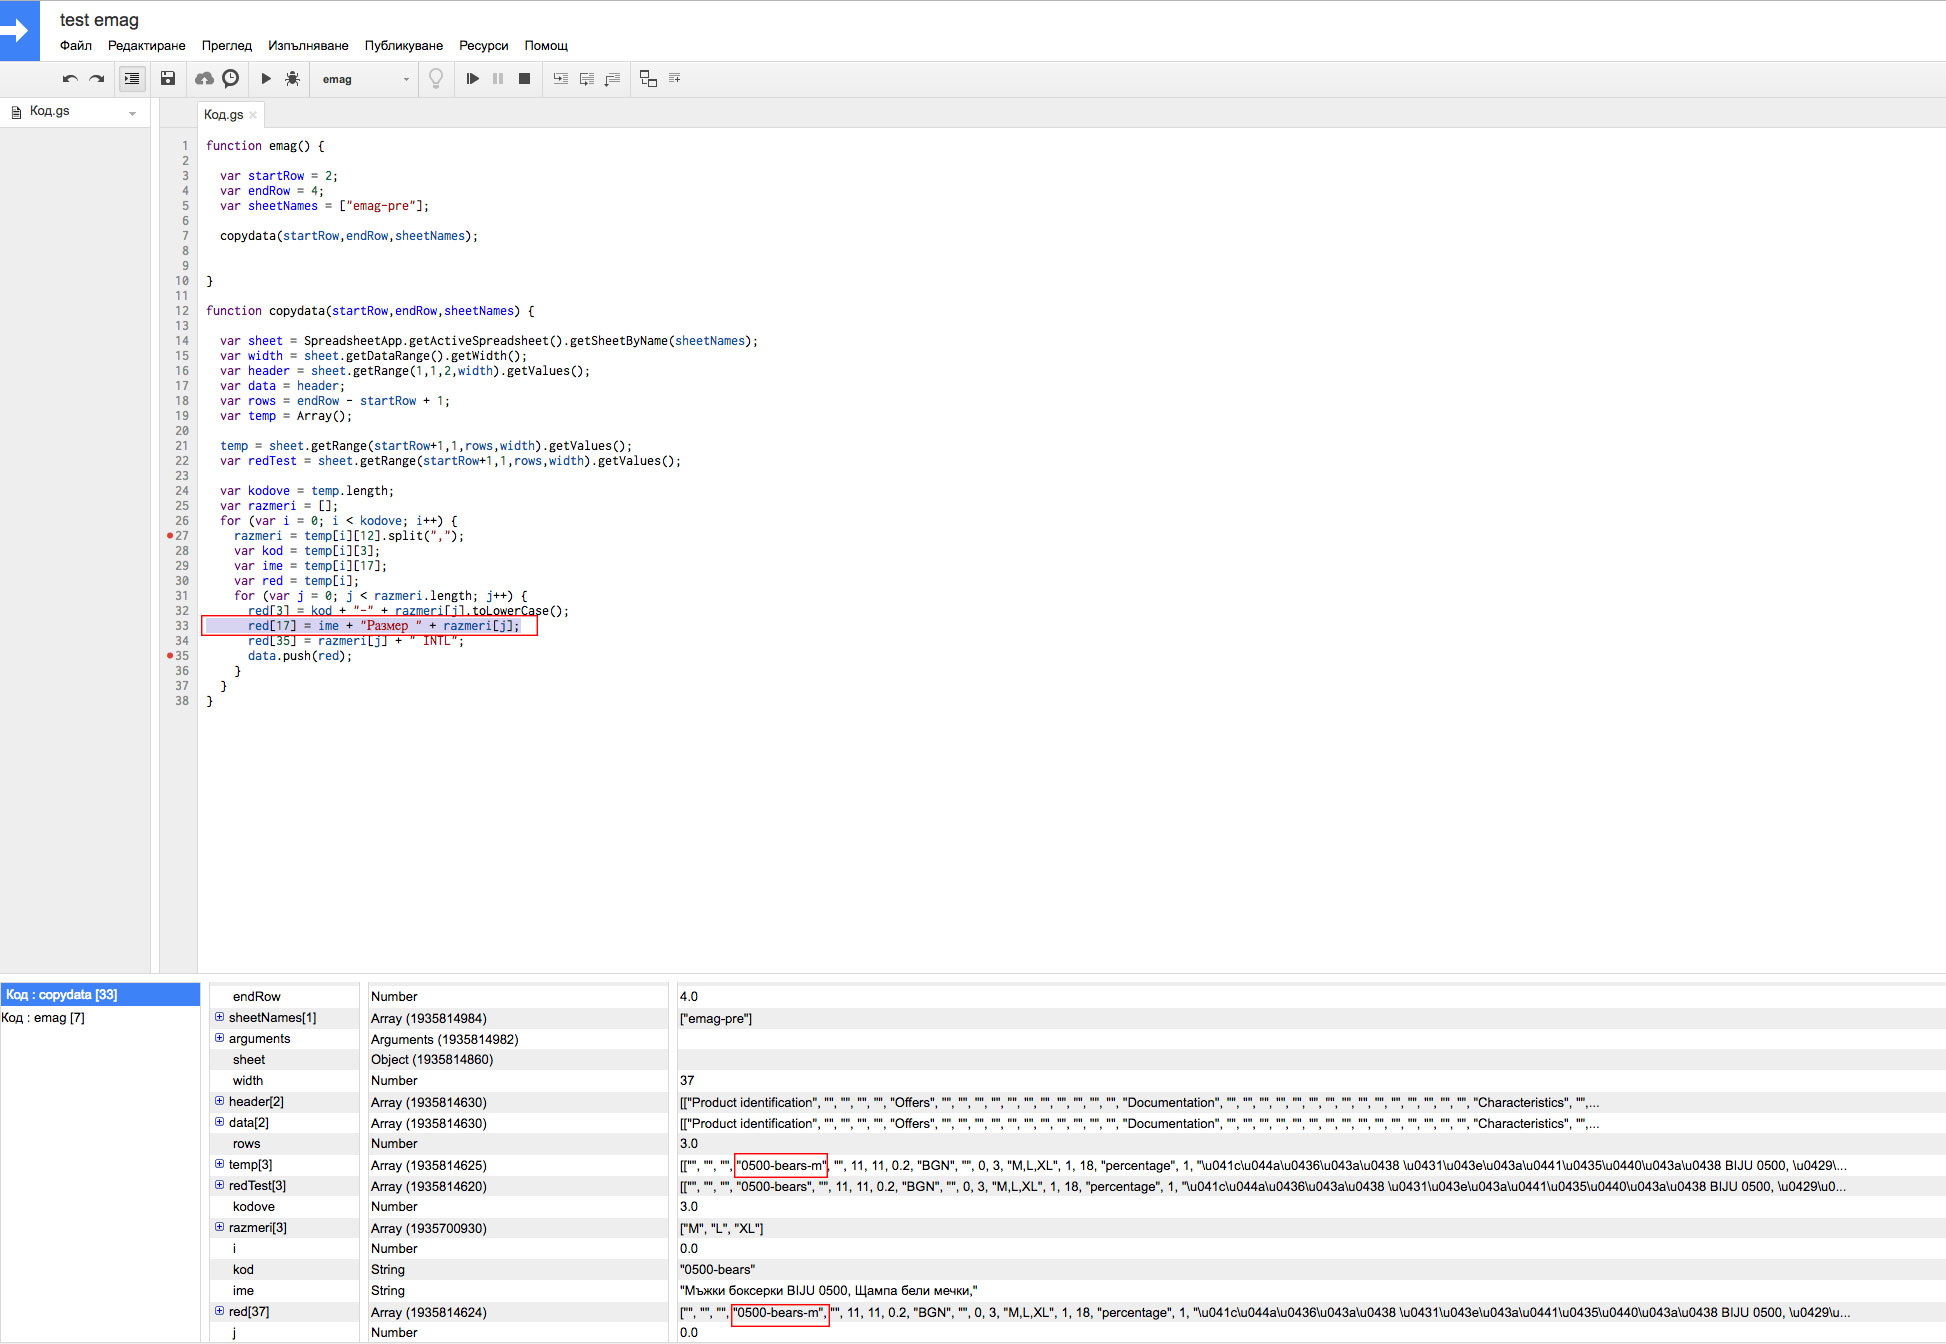This screenshot has width=1946, height=1344.
Task: Expand the razmeri[3] array in debugger
Action: [x=219, y=1227]
